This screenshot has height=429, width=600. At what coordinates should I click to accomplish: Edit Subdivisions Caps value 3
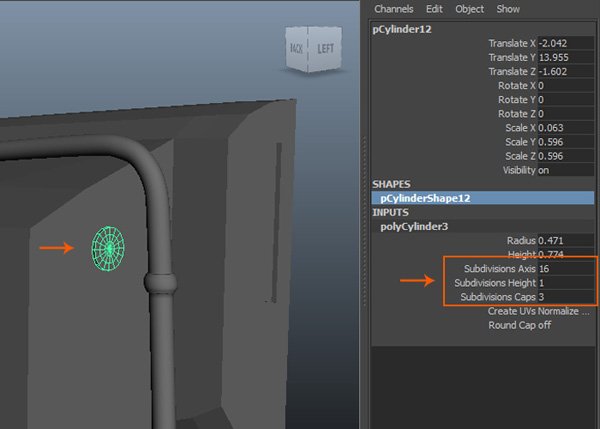(x=566, y=297)
